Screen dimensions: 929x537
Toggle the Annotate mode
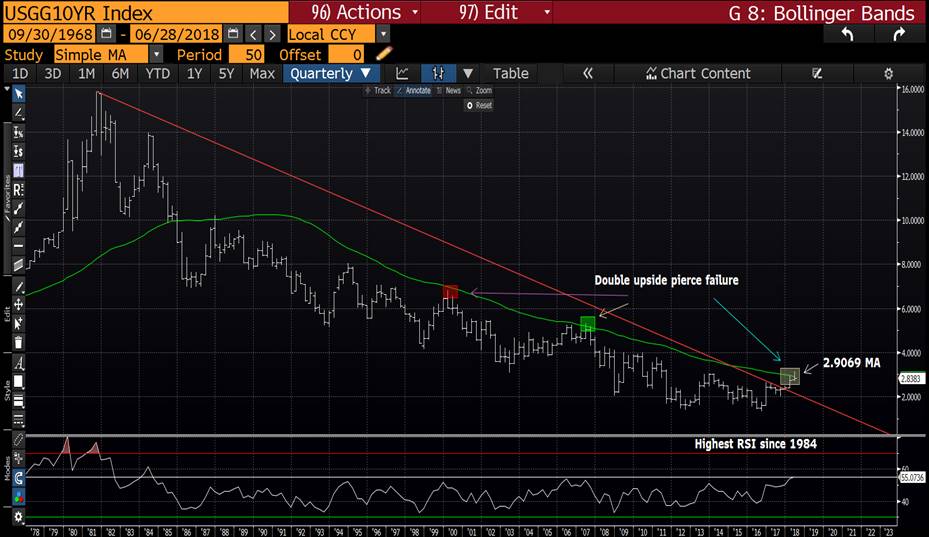pyautogui.click(x=413, y=90)
